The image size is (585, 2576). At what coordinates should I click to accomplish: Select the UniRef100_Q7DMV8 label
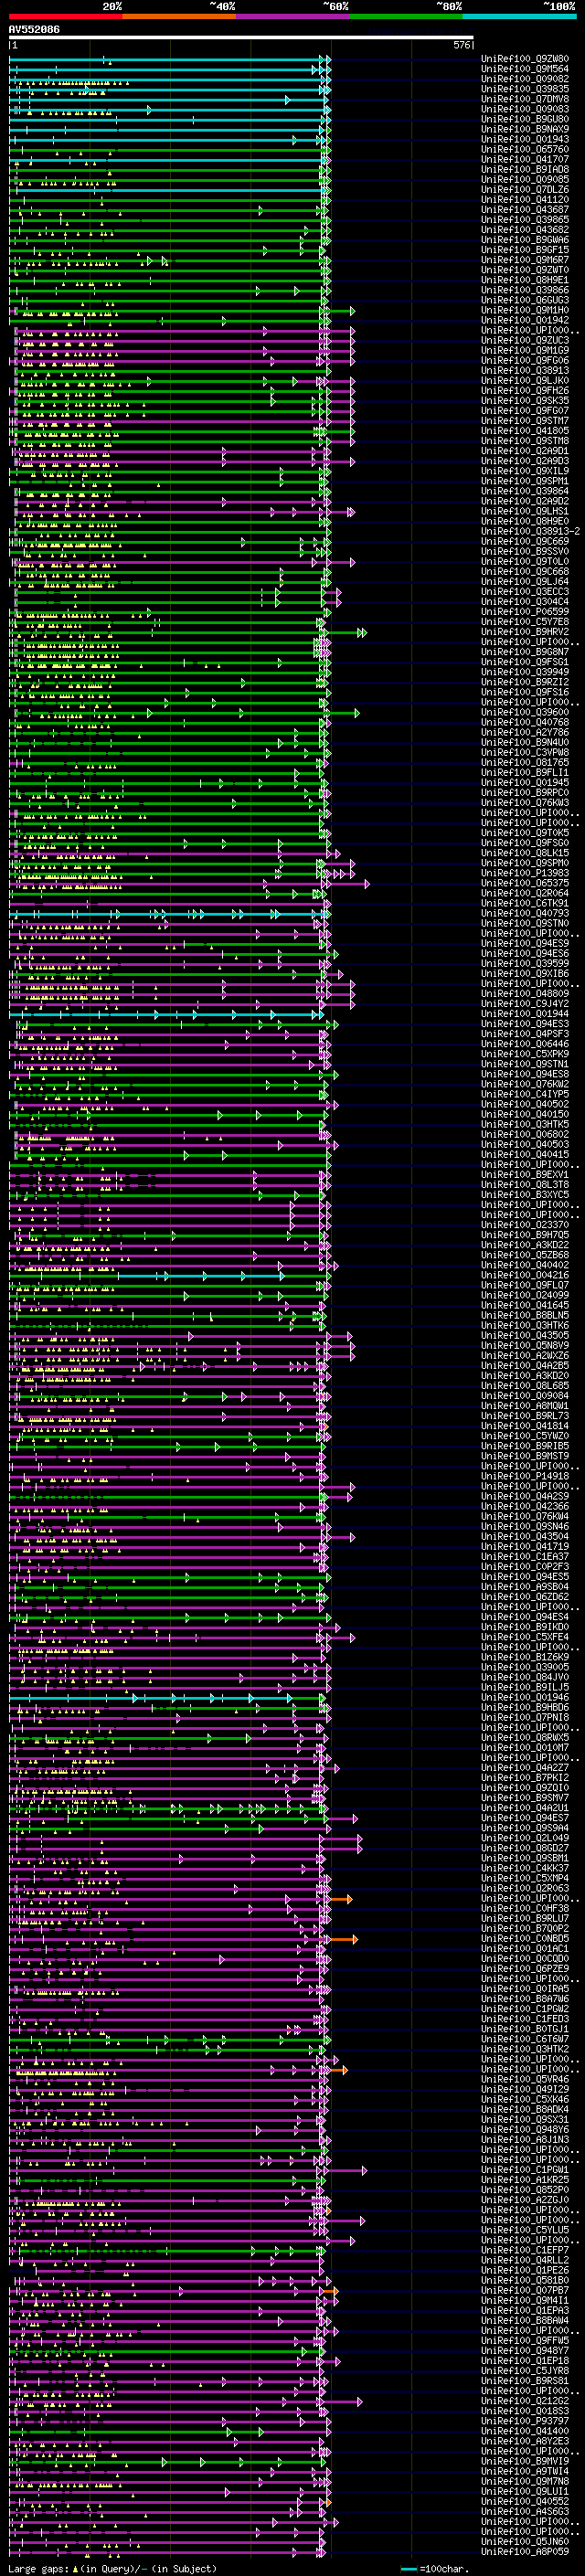pyautogui.click(x=525, y=99)
